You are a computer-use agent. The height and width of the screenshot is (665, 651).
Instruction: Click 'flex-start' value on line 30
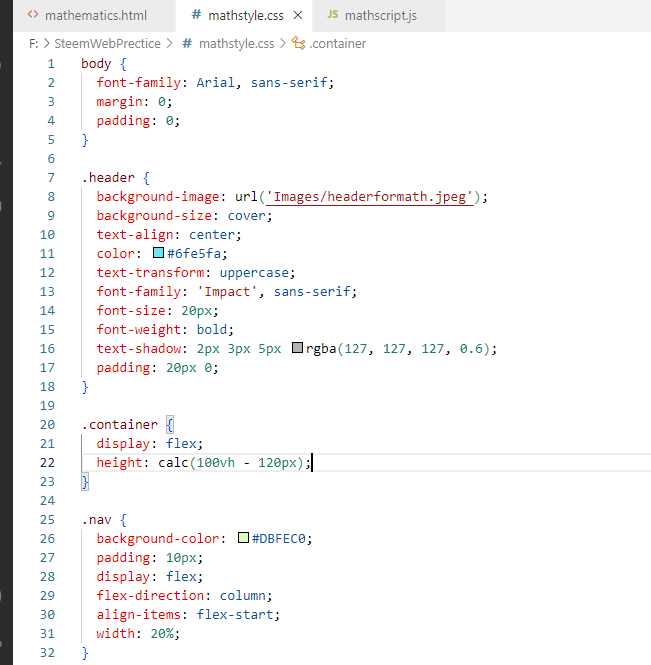tap(235, 615)
